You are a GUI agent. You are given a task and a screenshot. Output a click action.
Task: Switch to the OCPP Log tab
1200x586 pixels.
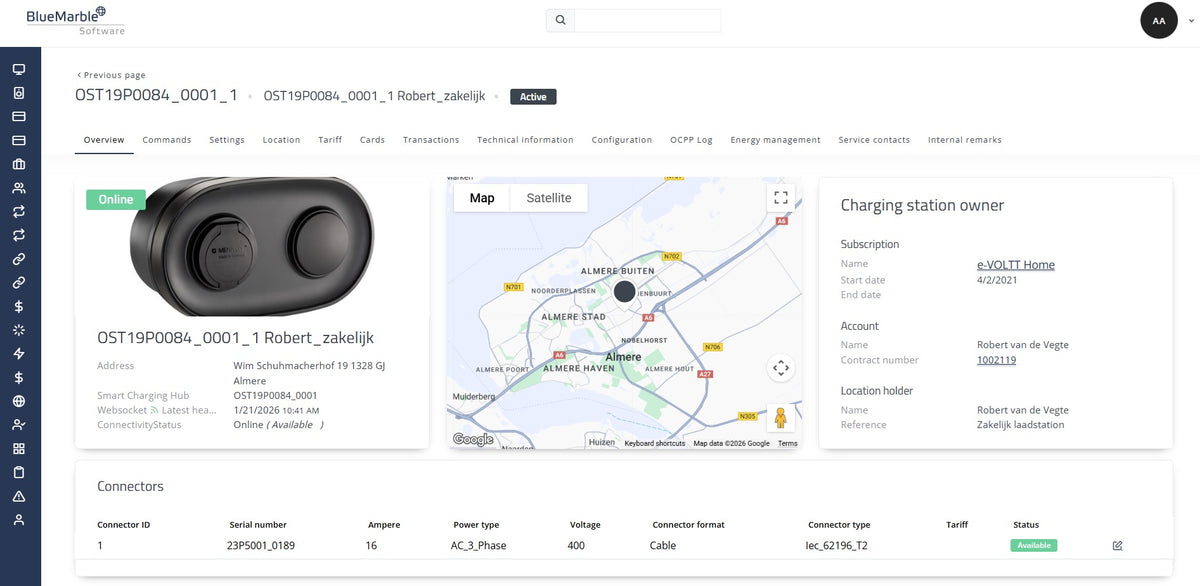(691, 140)
